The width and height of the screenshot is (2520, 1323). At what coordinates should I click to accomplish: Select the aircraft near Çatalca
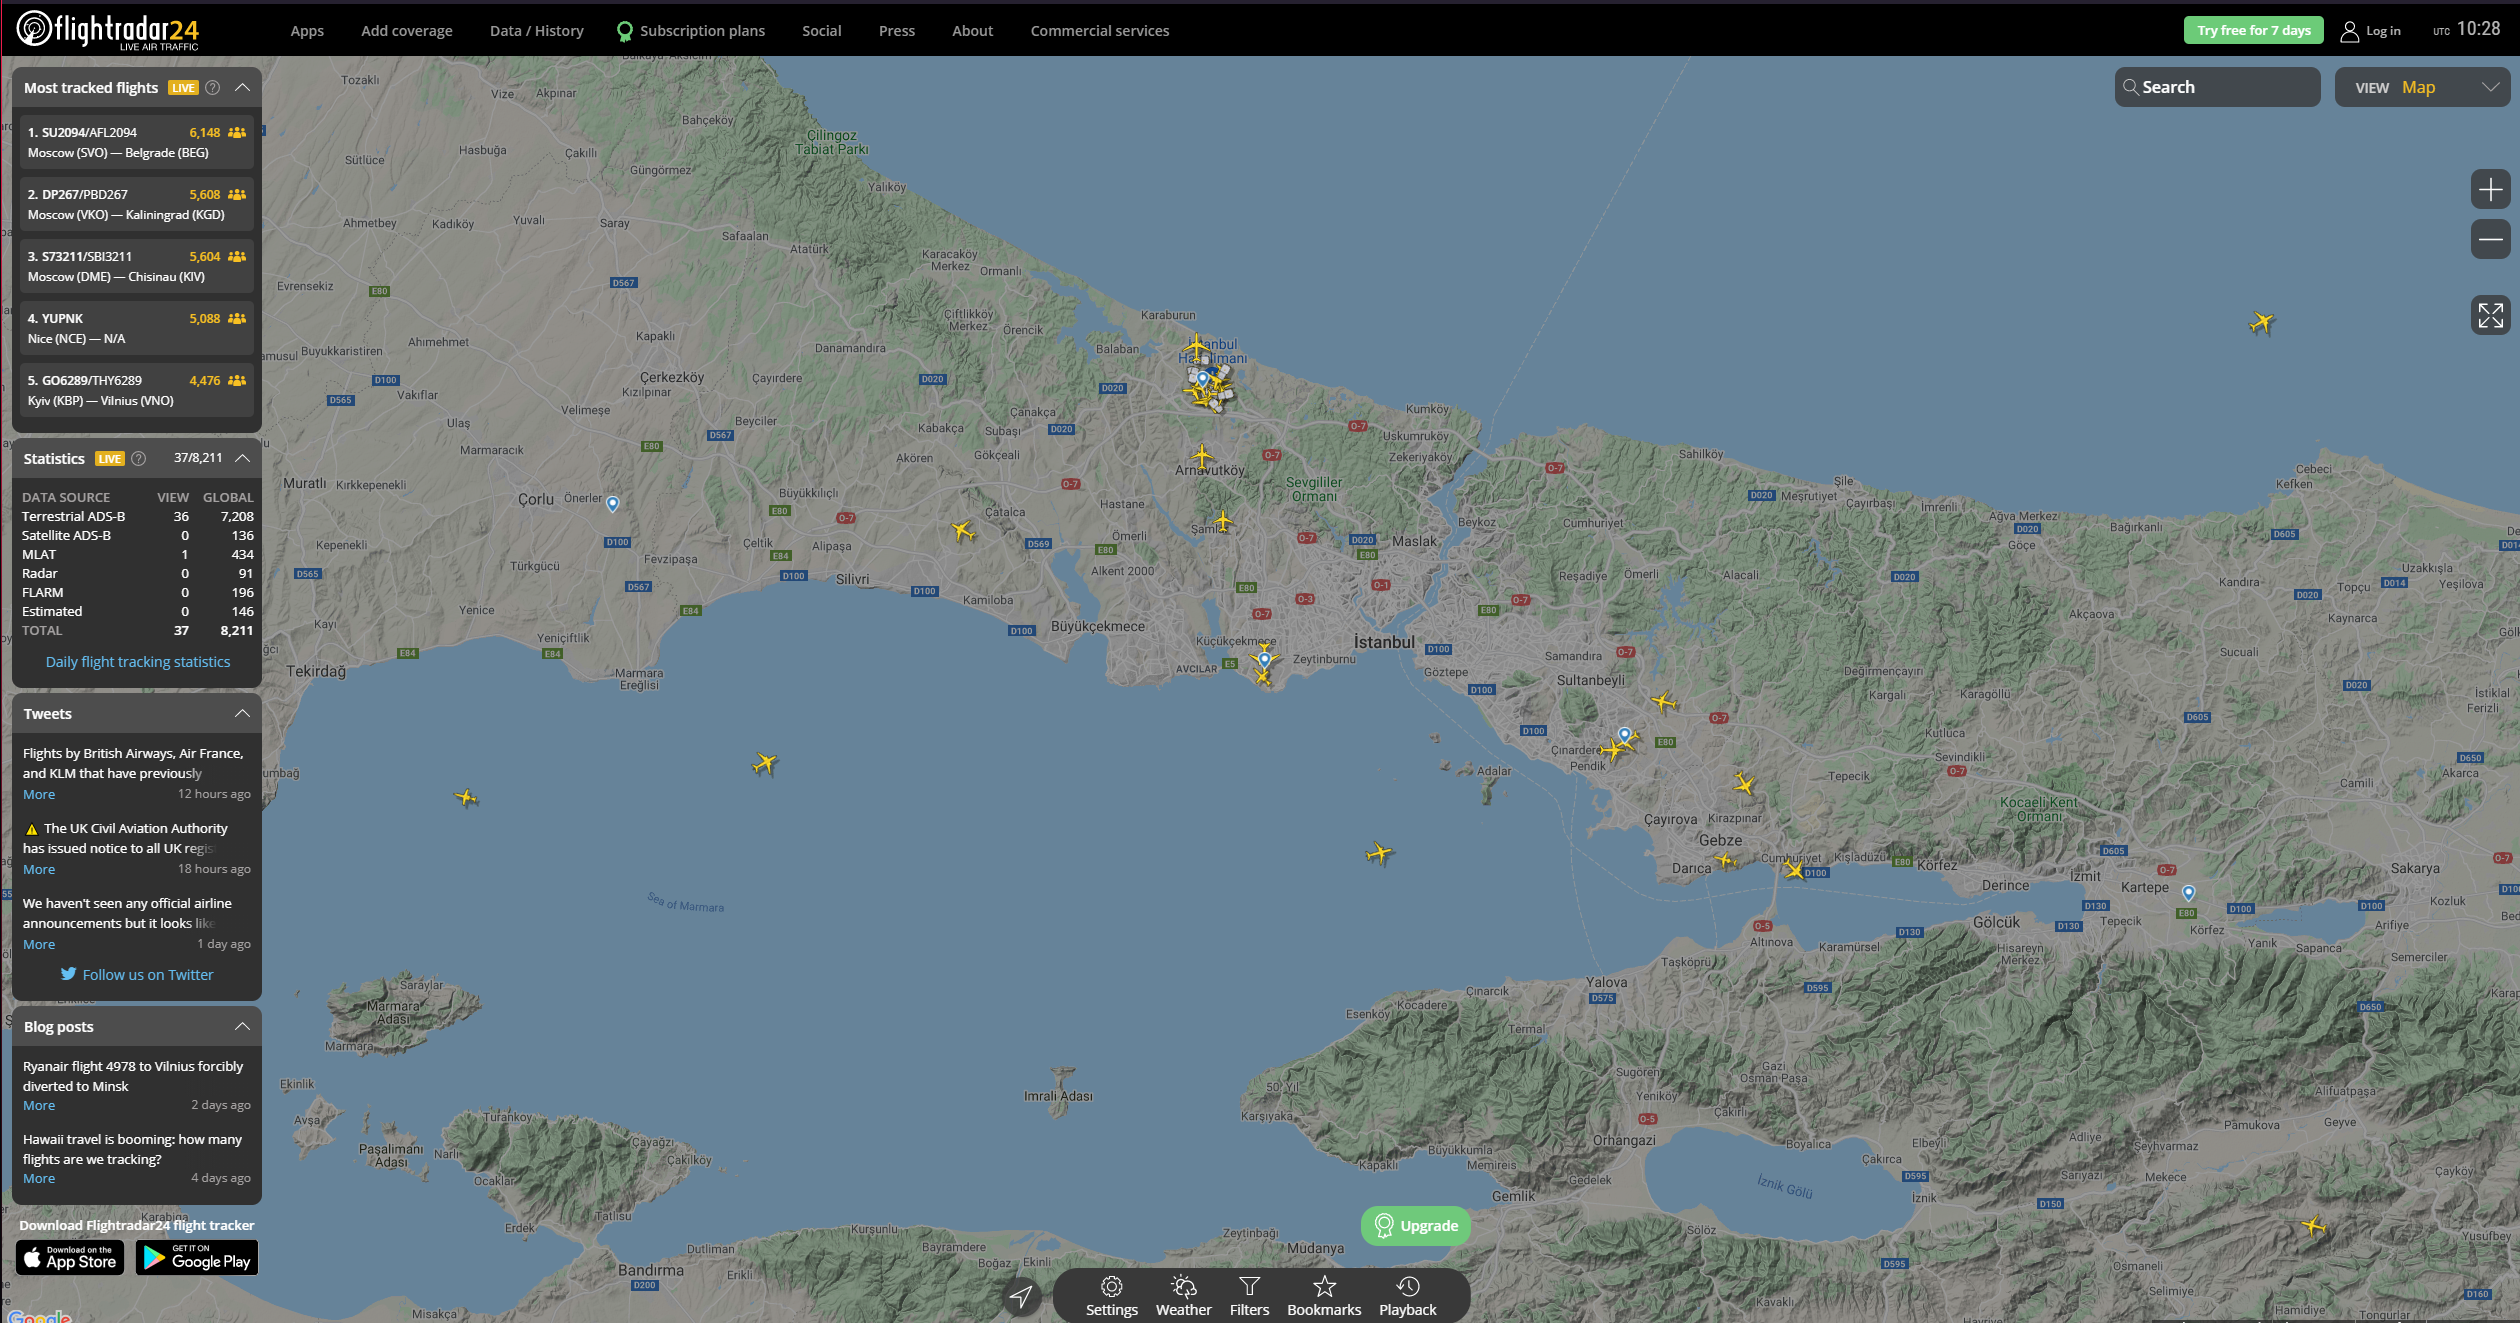click(962, 530)
